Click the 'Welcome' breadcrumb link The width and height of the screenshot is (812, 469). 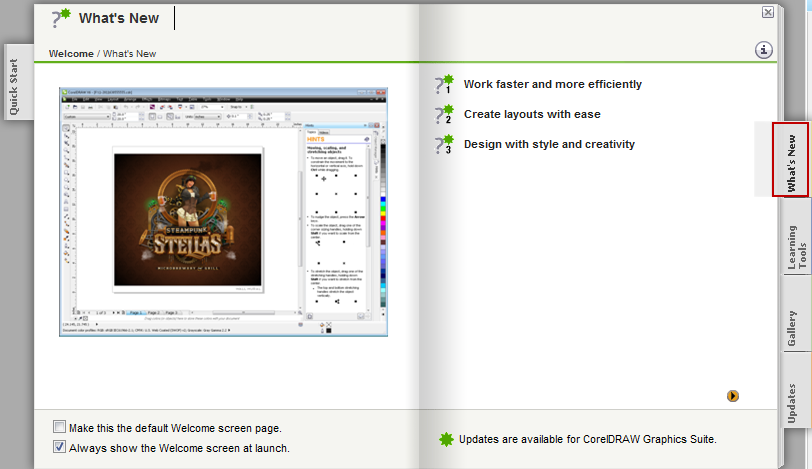[71, 54]
